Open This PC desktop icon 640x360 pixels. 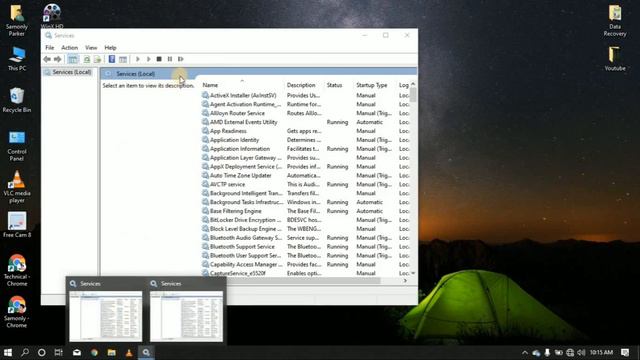point(17,59)
